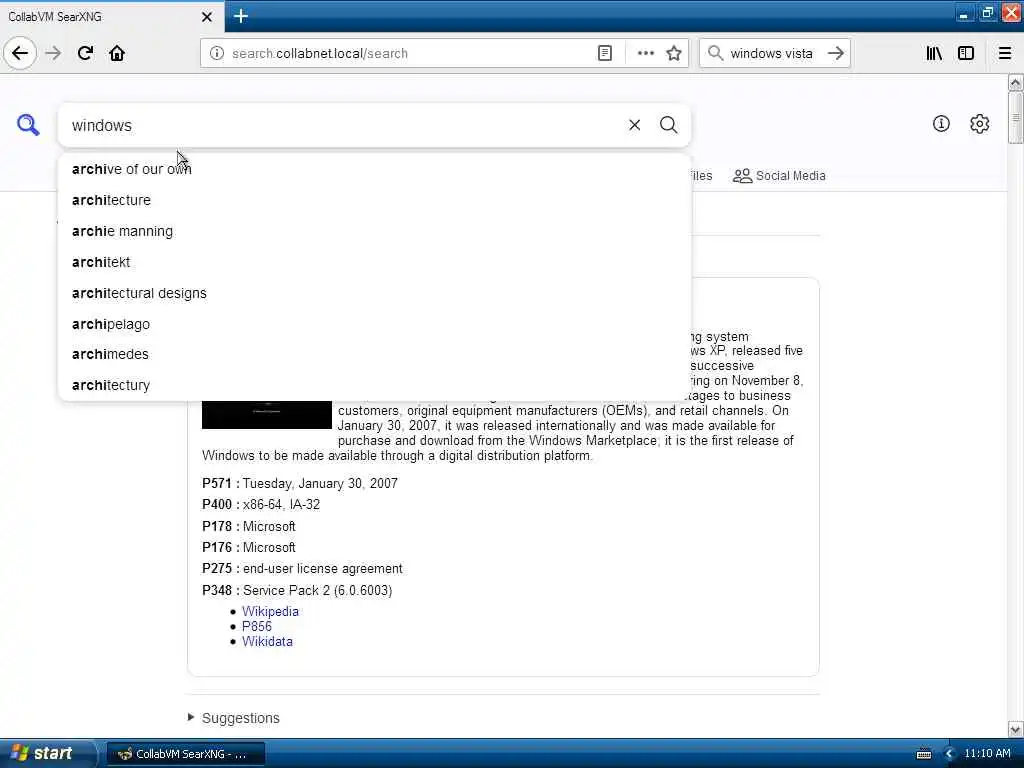Select CollabVM SearXNG taskbar button
The width and height of the screenshot is (1024, 768).
[186, 754]
